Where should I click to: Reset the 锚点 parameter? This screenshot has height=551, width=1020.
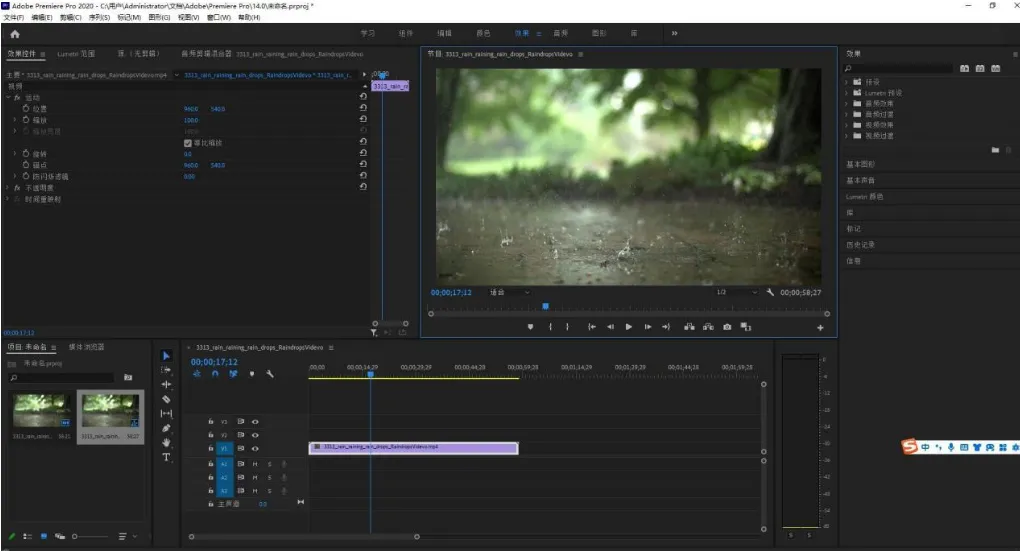(x=363, y=164)
